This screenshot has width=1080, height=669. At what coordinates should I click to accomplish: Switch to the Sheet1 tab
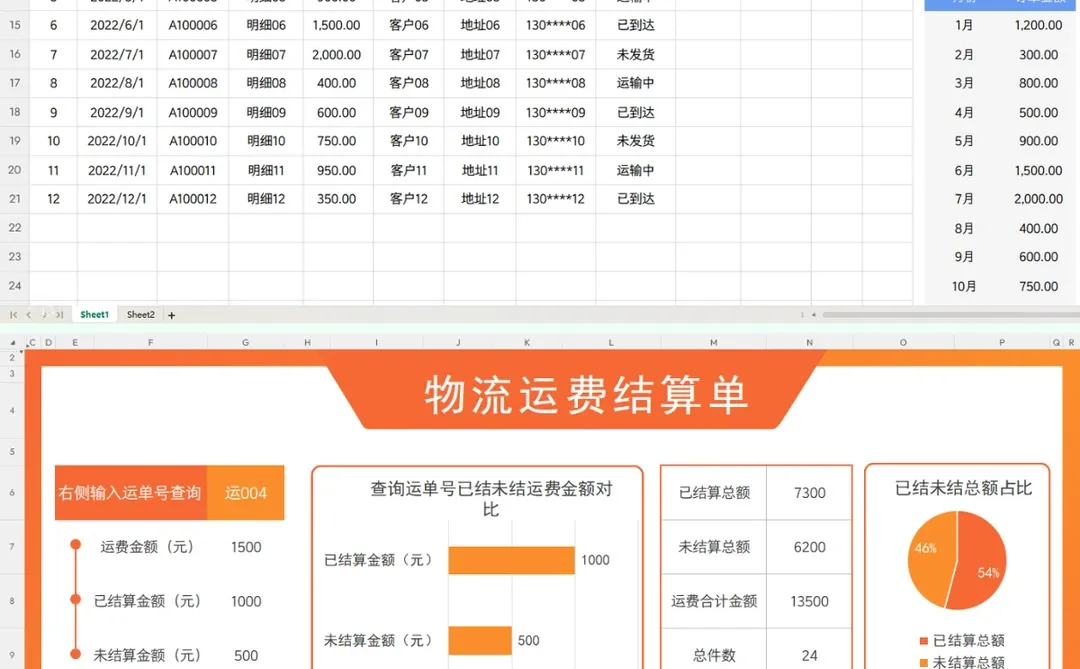click(x=94, y=314)
